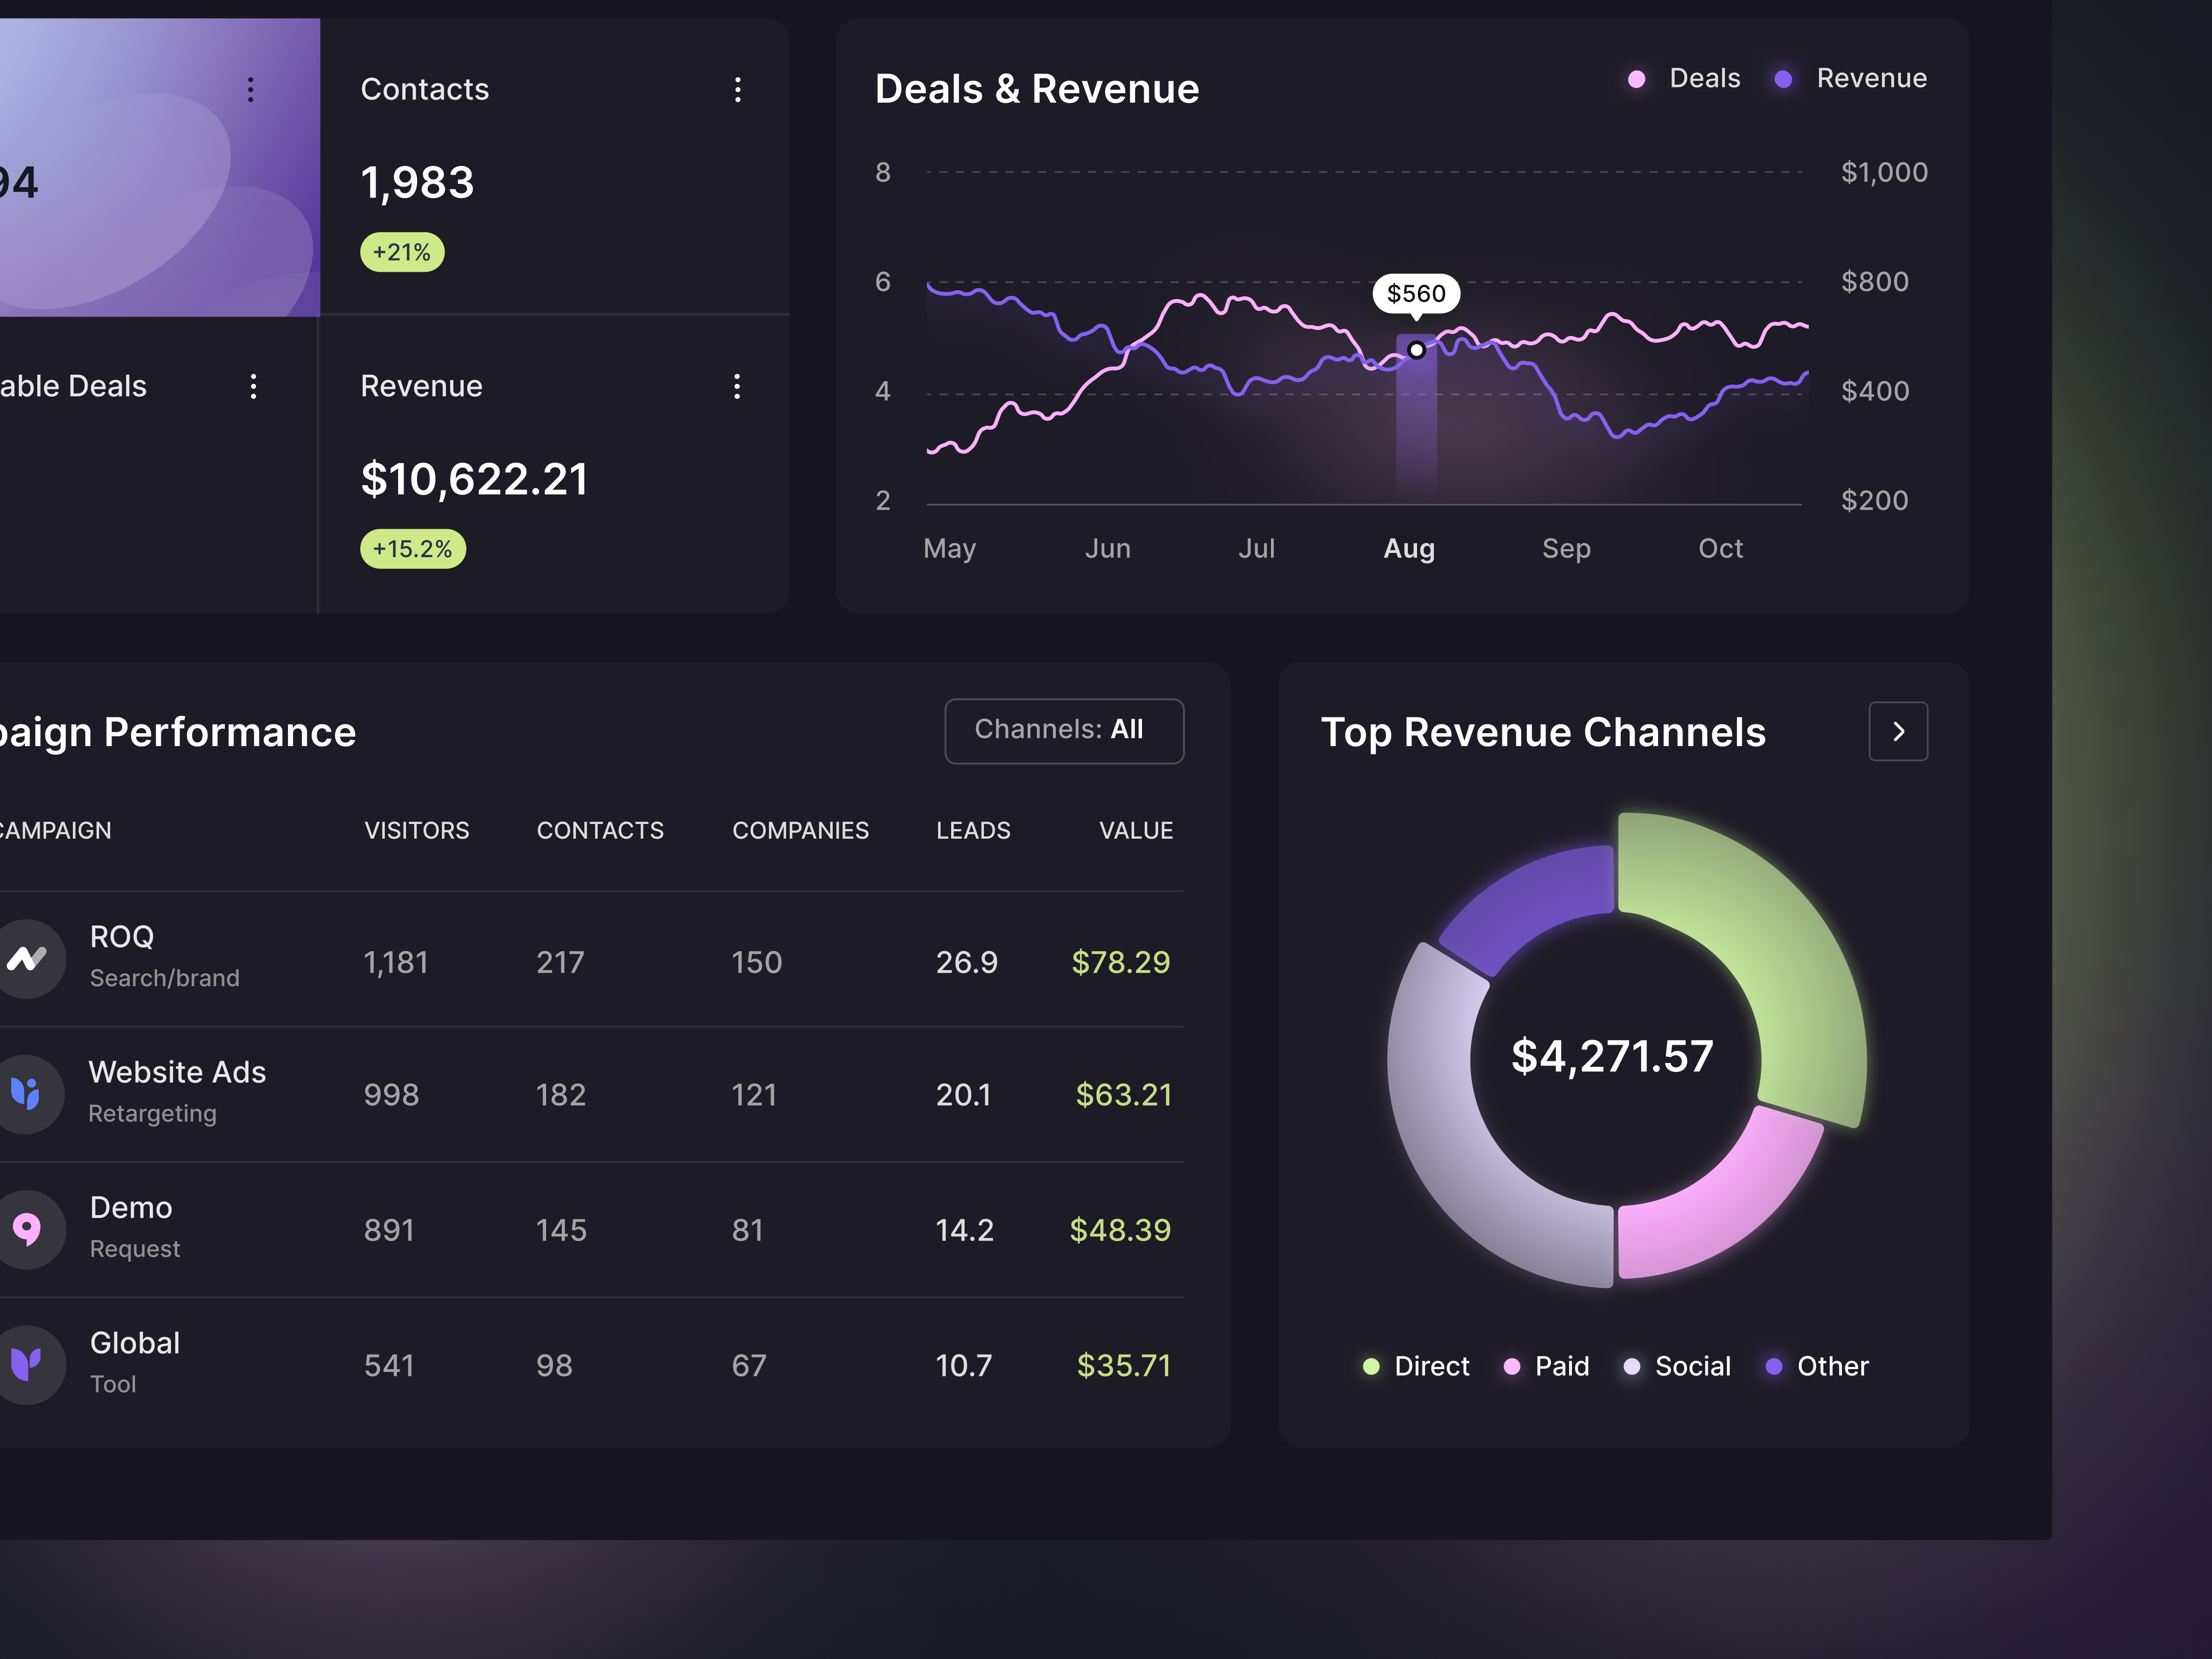This screenshot has height=1659, width=2212.
Task: Select the Aug label on the timeline
Action: pyautogui.click(x=1409, y=548)
